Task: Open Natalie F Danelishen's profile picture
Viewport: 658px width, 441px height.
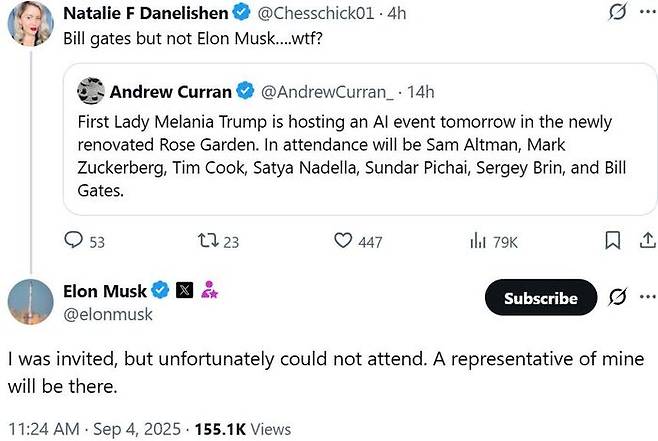Action: pos(31,23)
